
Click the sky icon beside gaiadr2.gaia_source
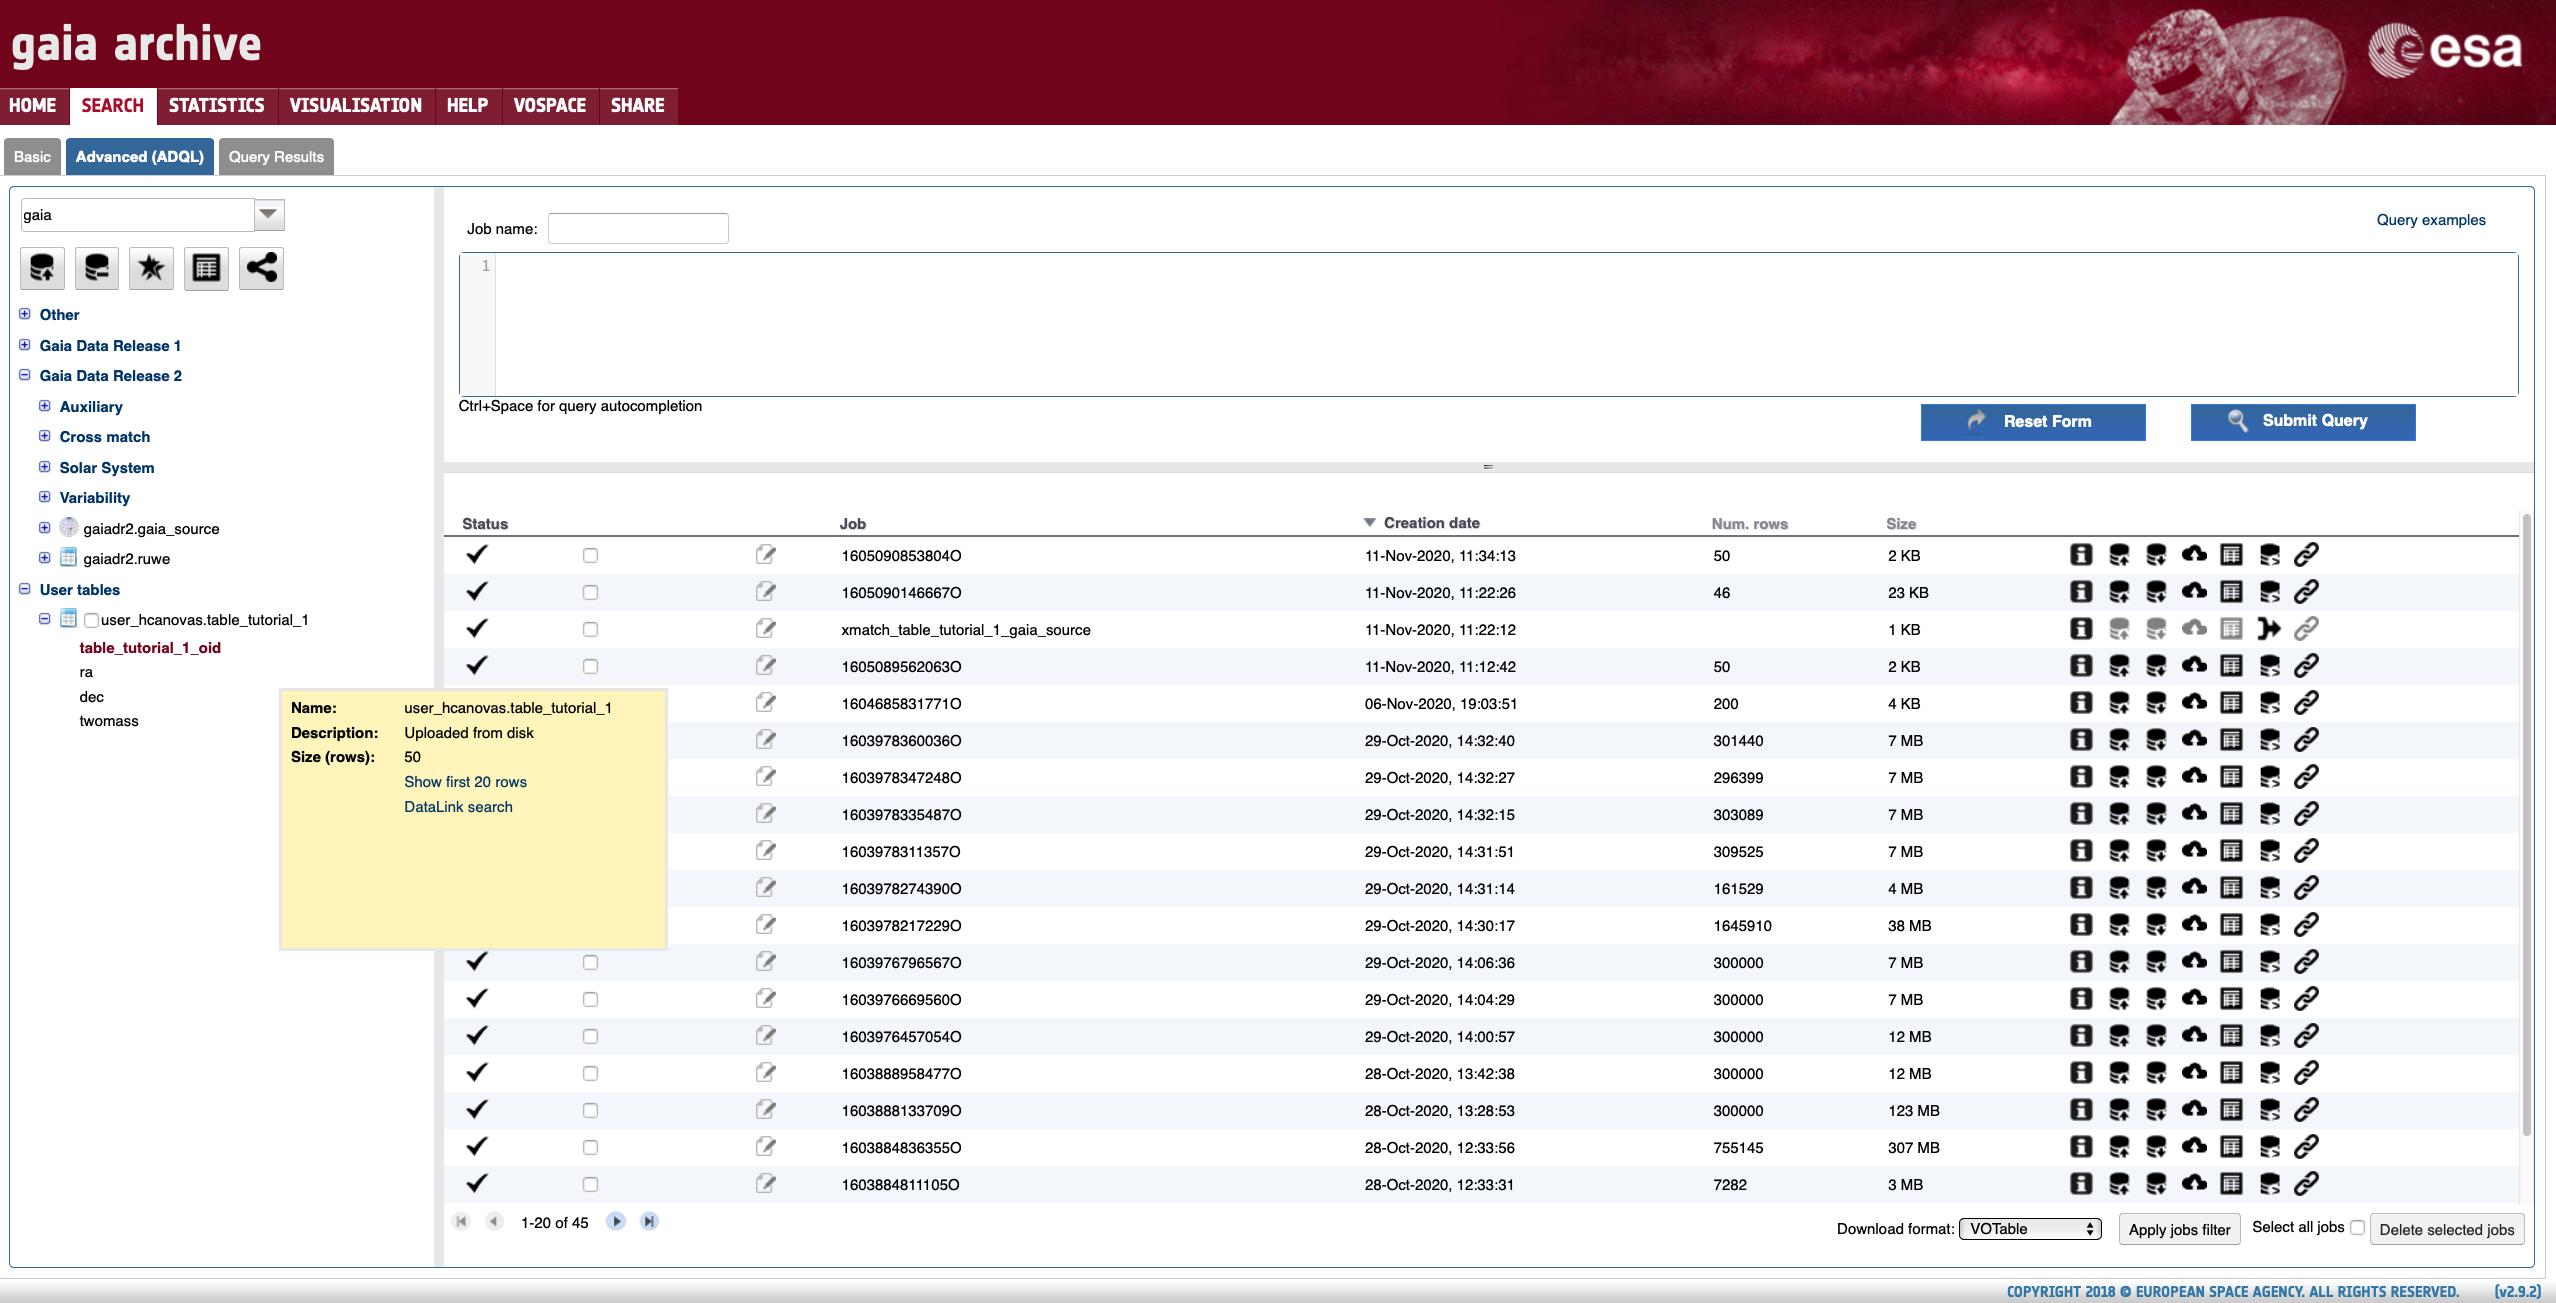pyautogui.click(x=69, y=528)
